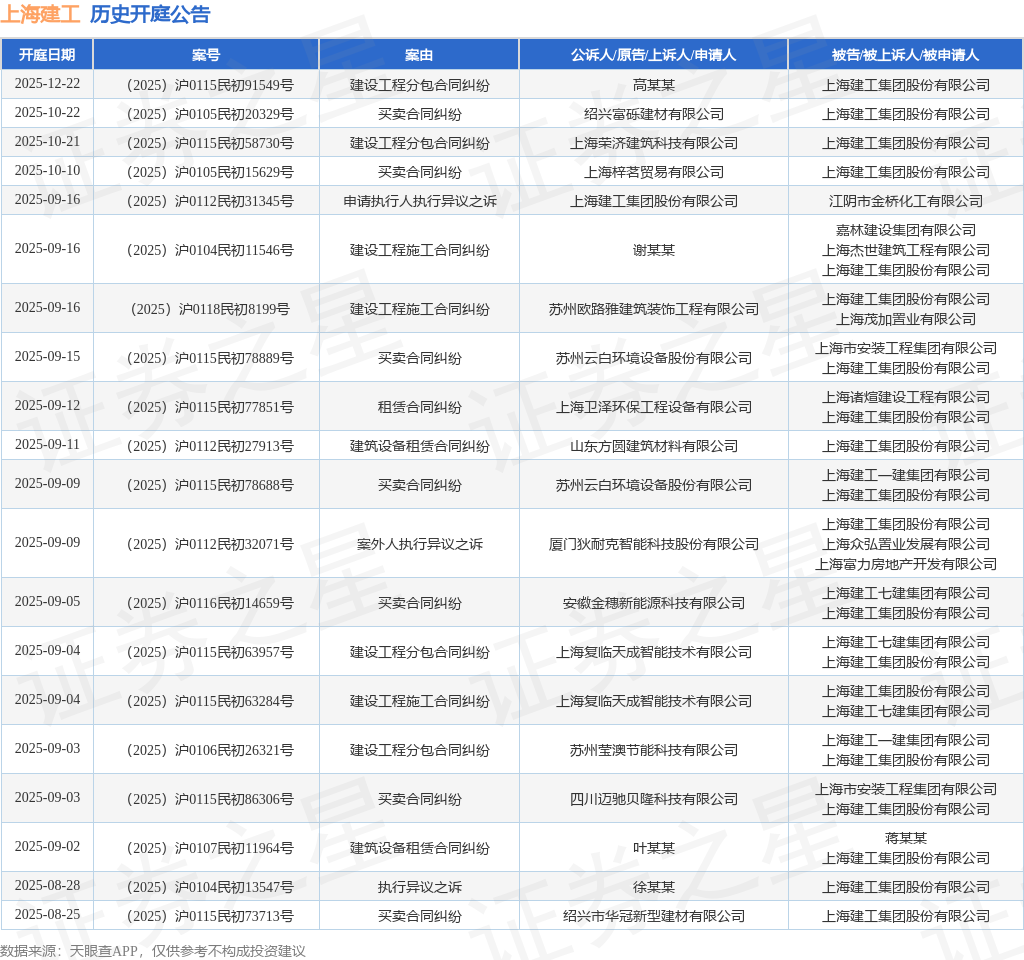The image size is (1024, 960).
Task: Select date cell 2025-12-22
Action: click(x=47, y=84)
